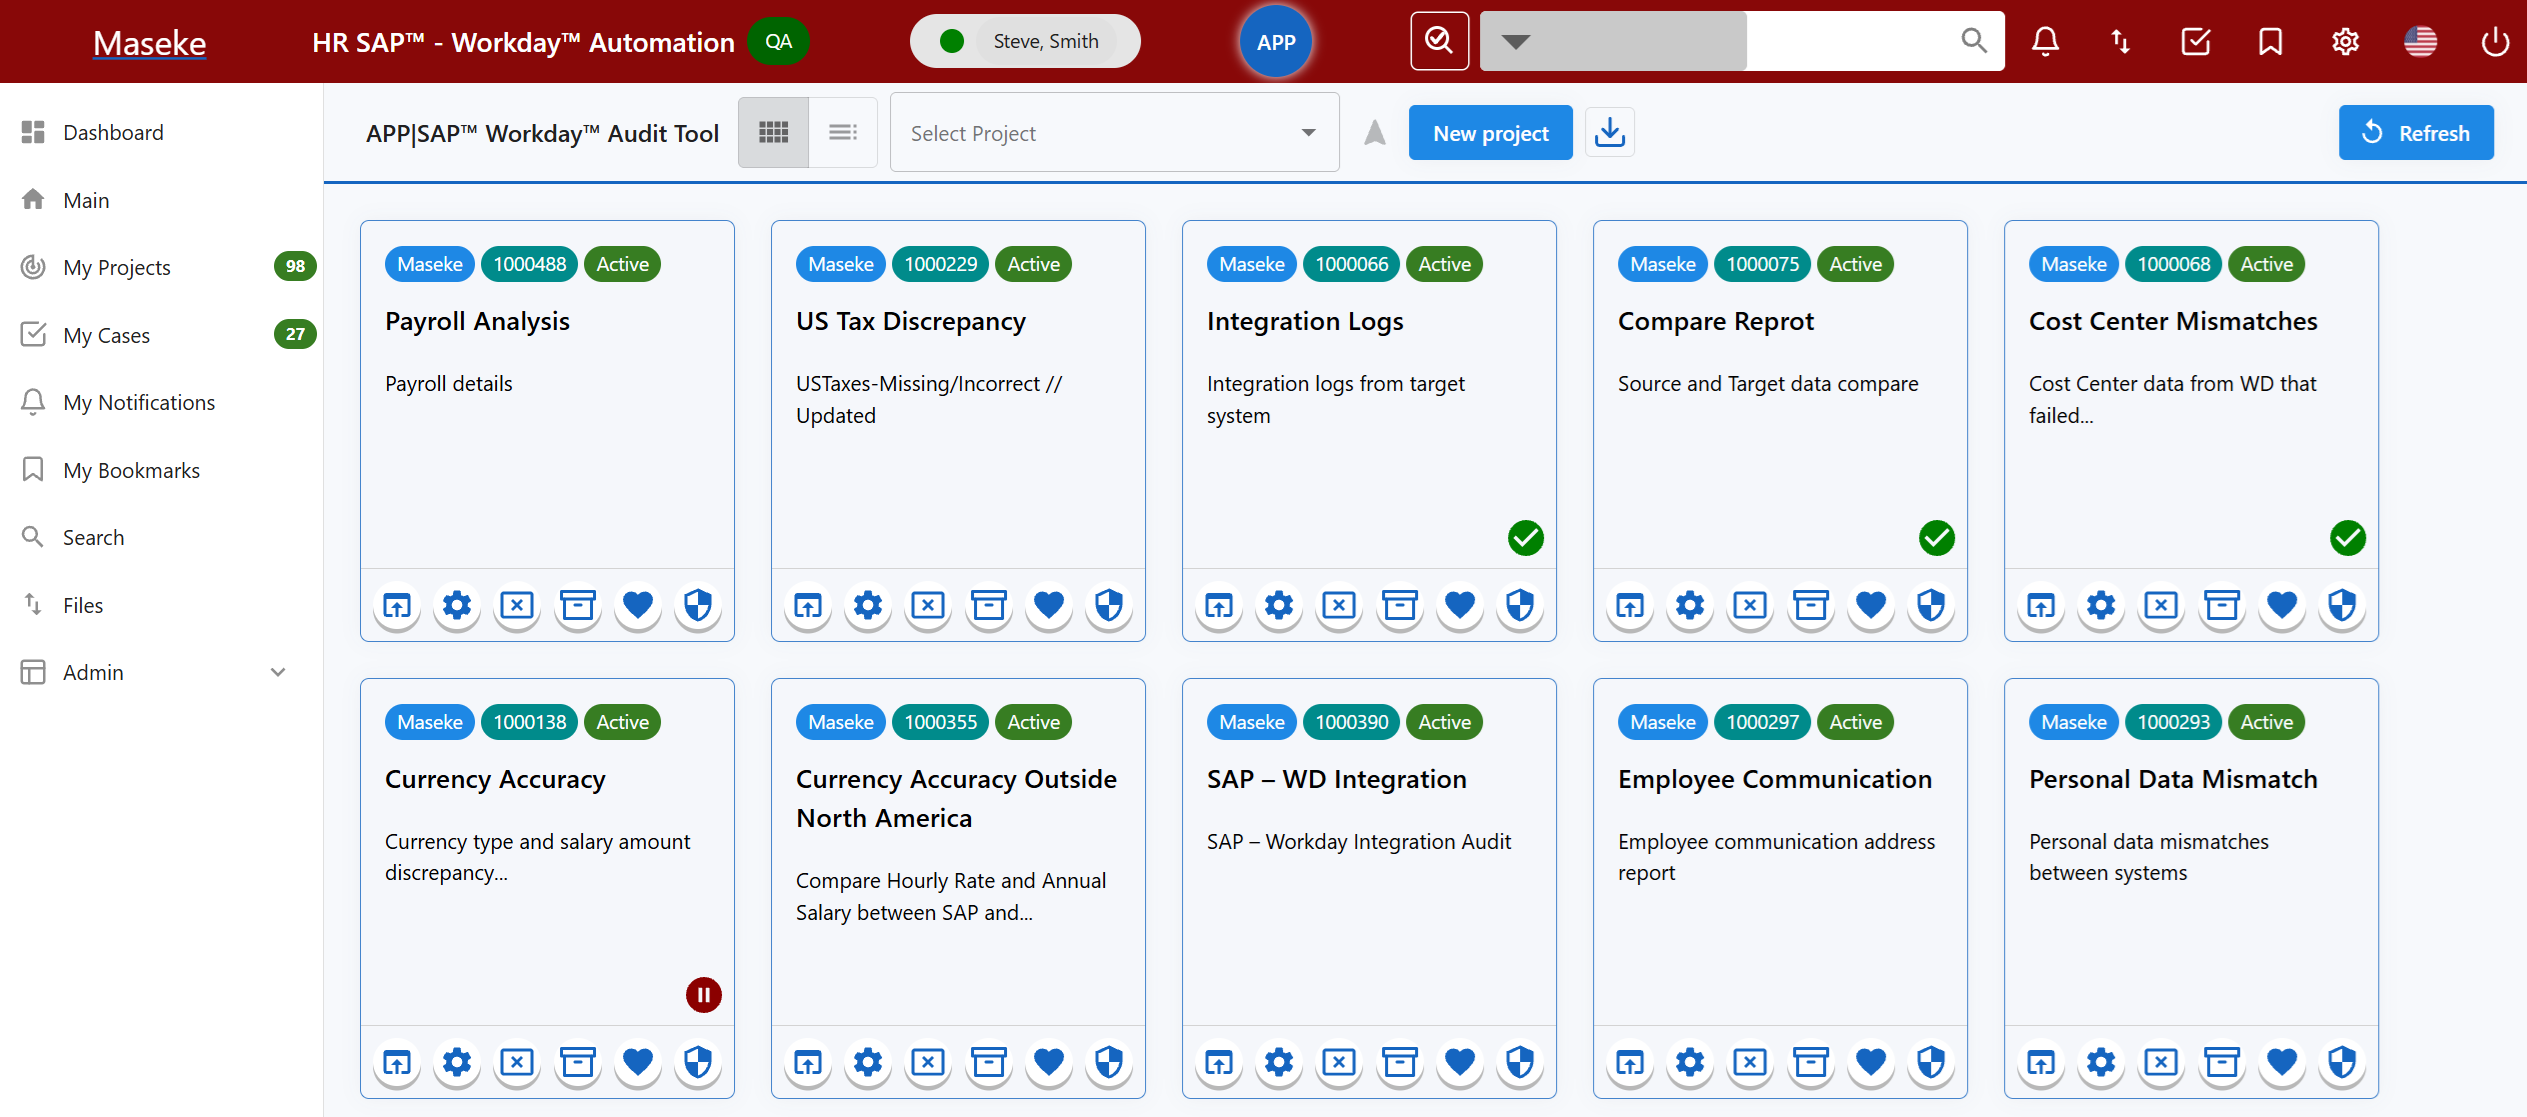Image resolution: width=2527 pixels, height=1117 pixels.
Task: Open the notifications bell
Action: (x=2044, y=41)
